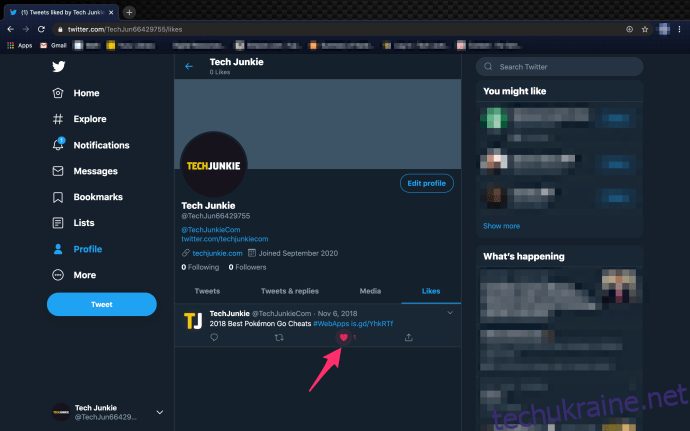Click the Home house icon
The width and height of the screenshot is (690, 431).
click(x=58, y=93)
